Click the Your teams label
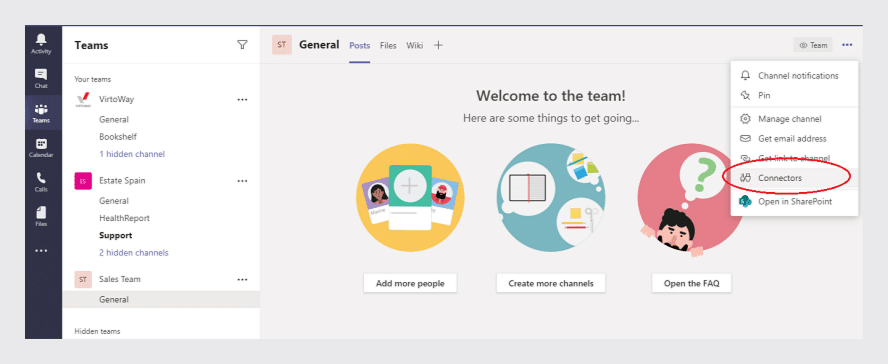Viewport: 888px width, 364px height. tap(93, 79)
